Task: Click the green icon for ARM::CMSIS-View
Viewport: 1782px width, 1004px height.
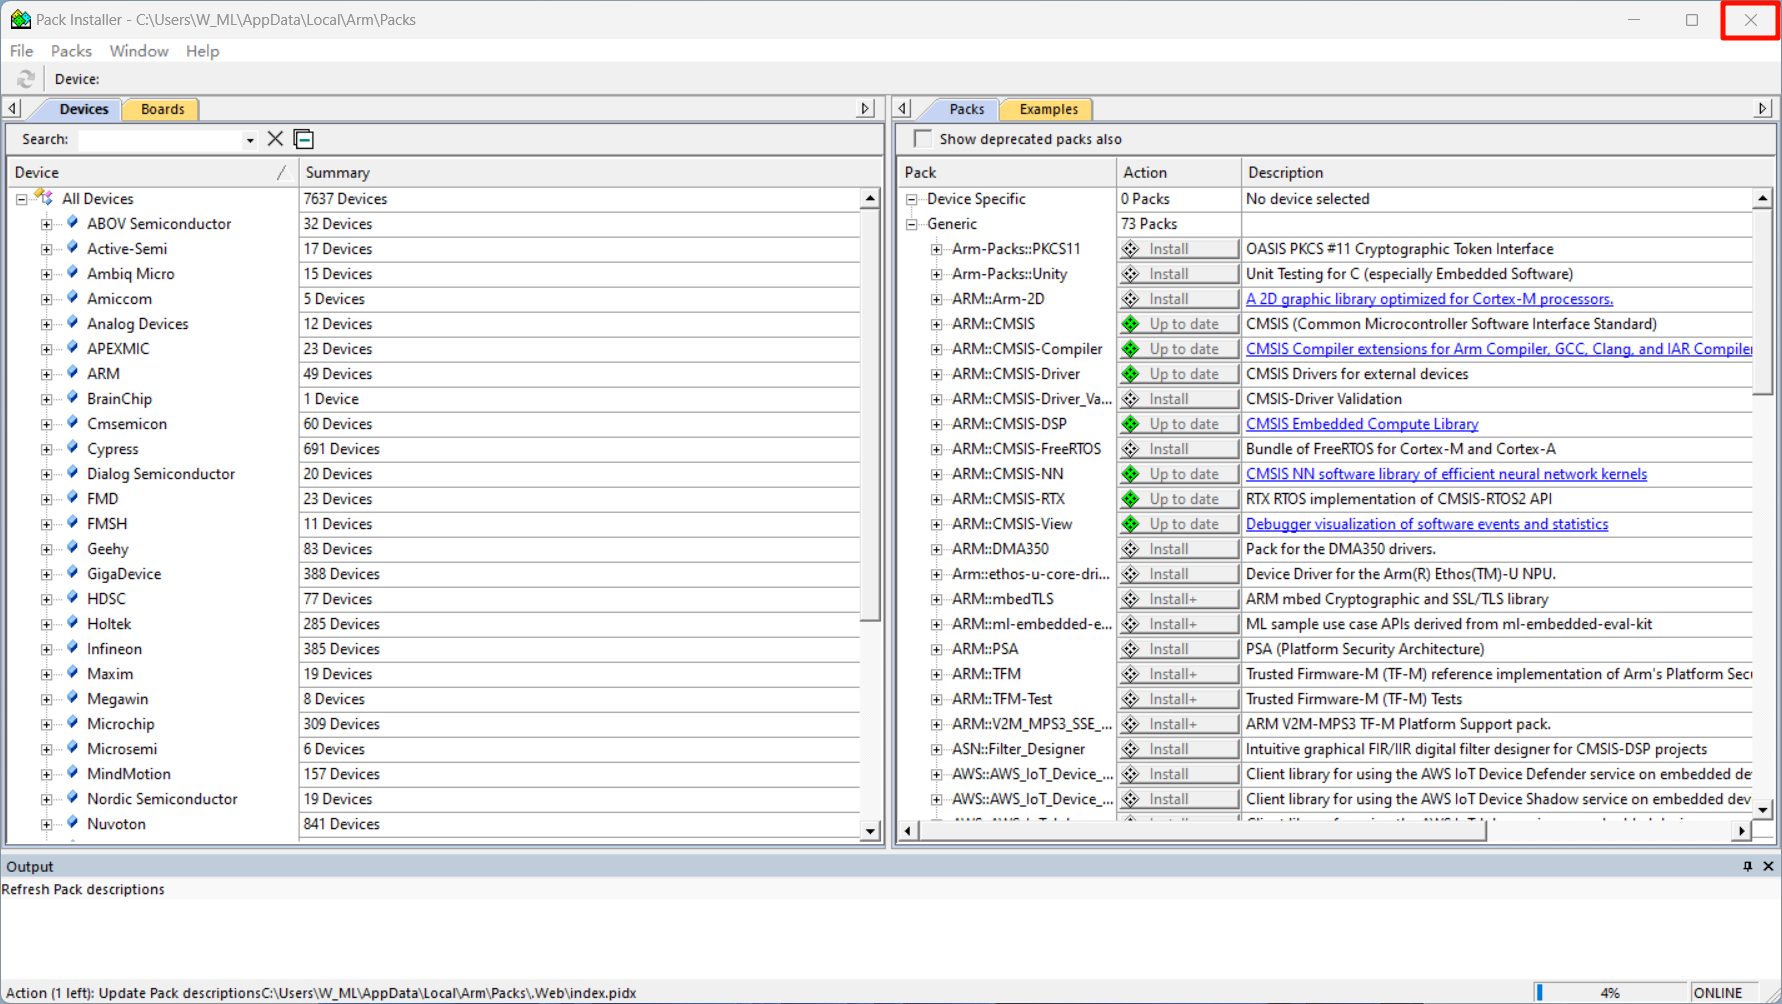Action: click(x=1131, y=524)
